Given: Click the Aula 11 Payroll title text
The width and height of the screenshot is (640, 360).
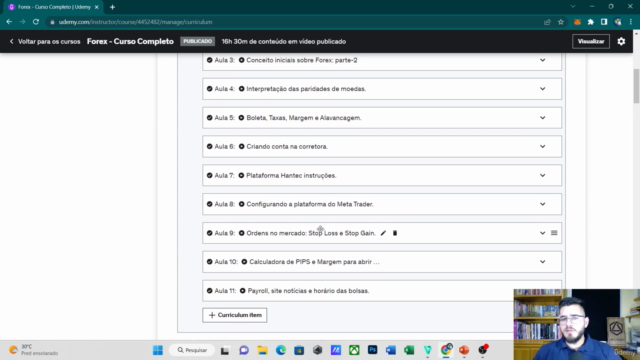Looking at the screenshot, I should coord(308,291).
